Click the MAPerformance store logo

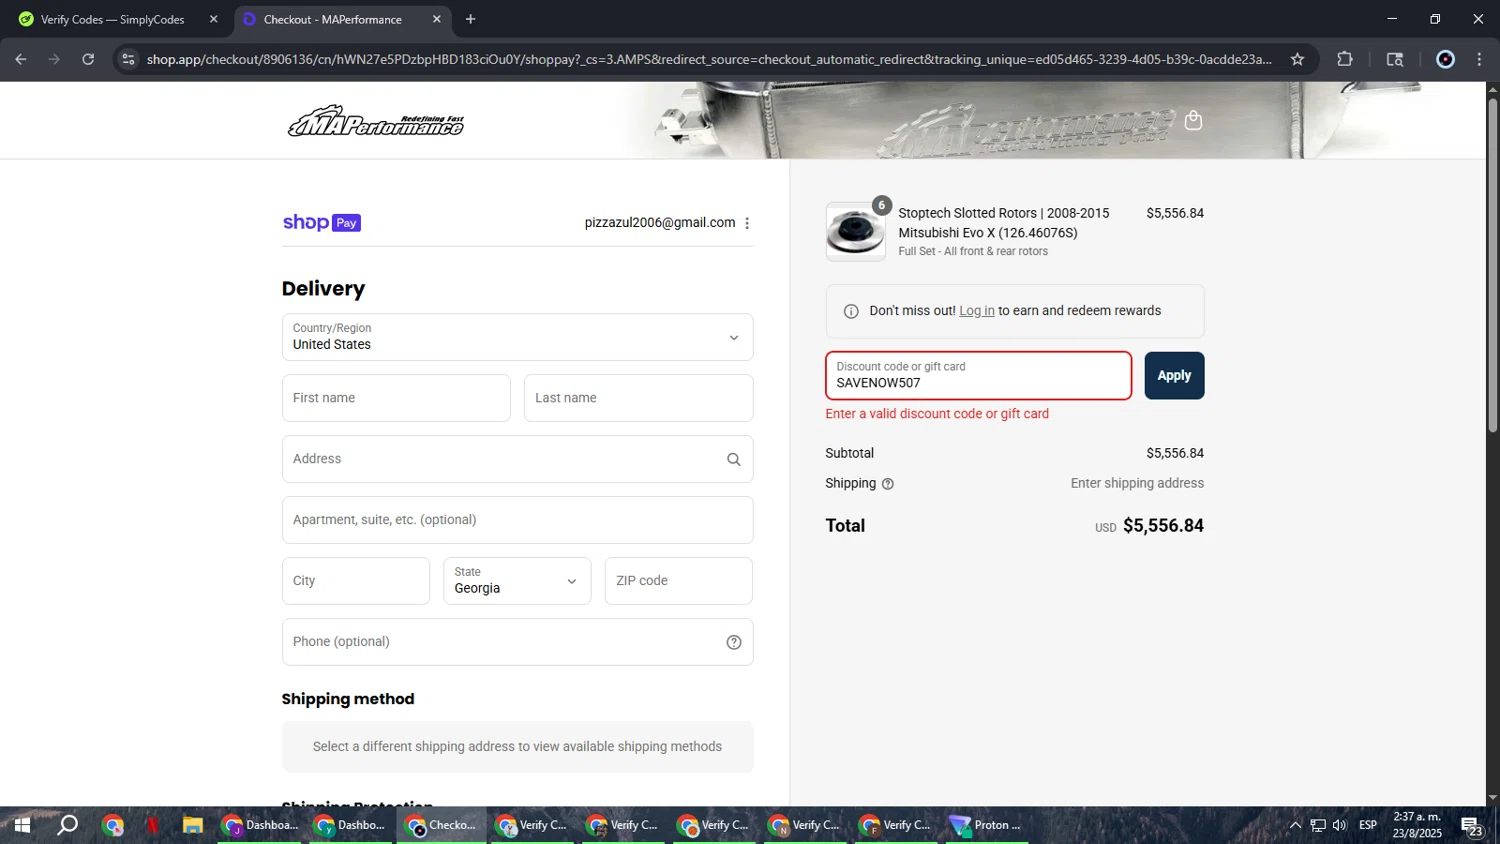click(376, 121)
